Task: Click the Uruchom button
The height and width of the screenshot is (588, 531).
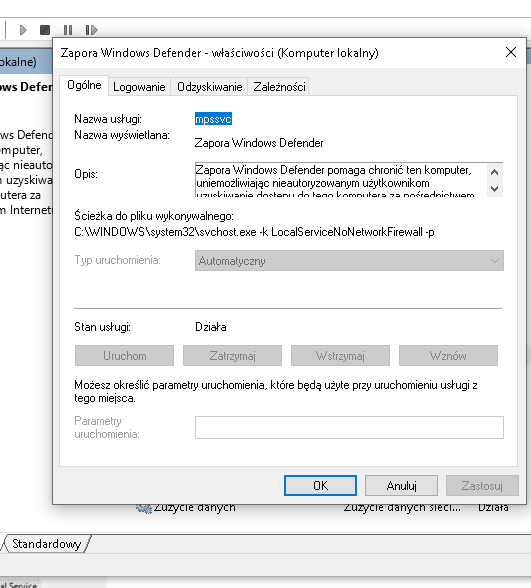Action: coord(124,356)
